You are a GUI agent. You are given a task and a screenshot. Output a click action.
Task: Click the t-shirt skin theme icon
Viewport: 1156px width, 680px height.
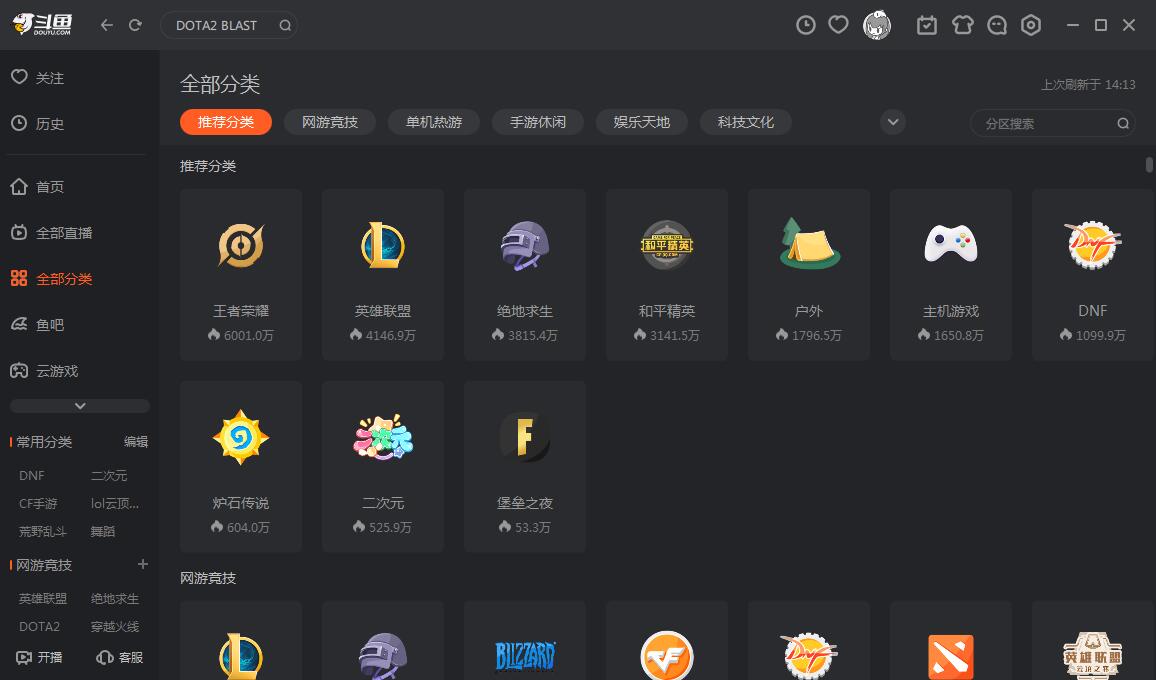(962, 25)
